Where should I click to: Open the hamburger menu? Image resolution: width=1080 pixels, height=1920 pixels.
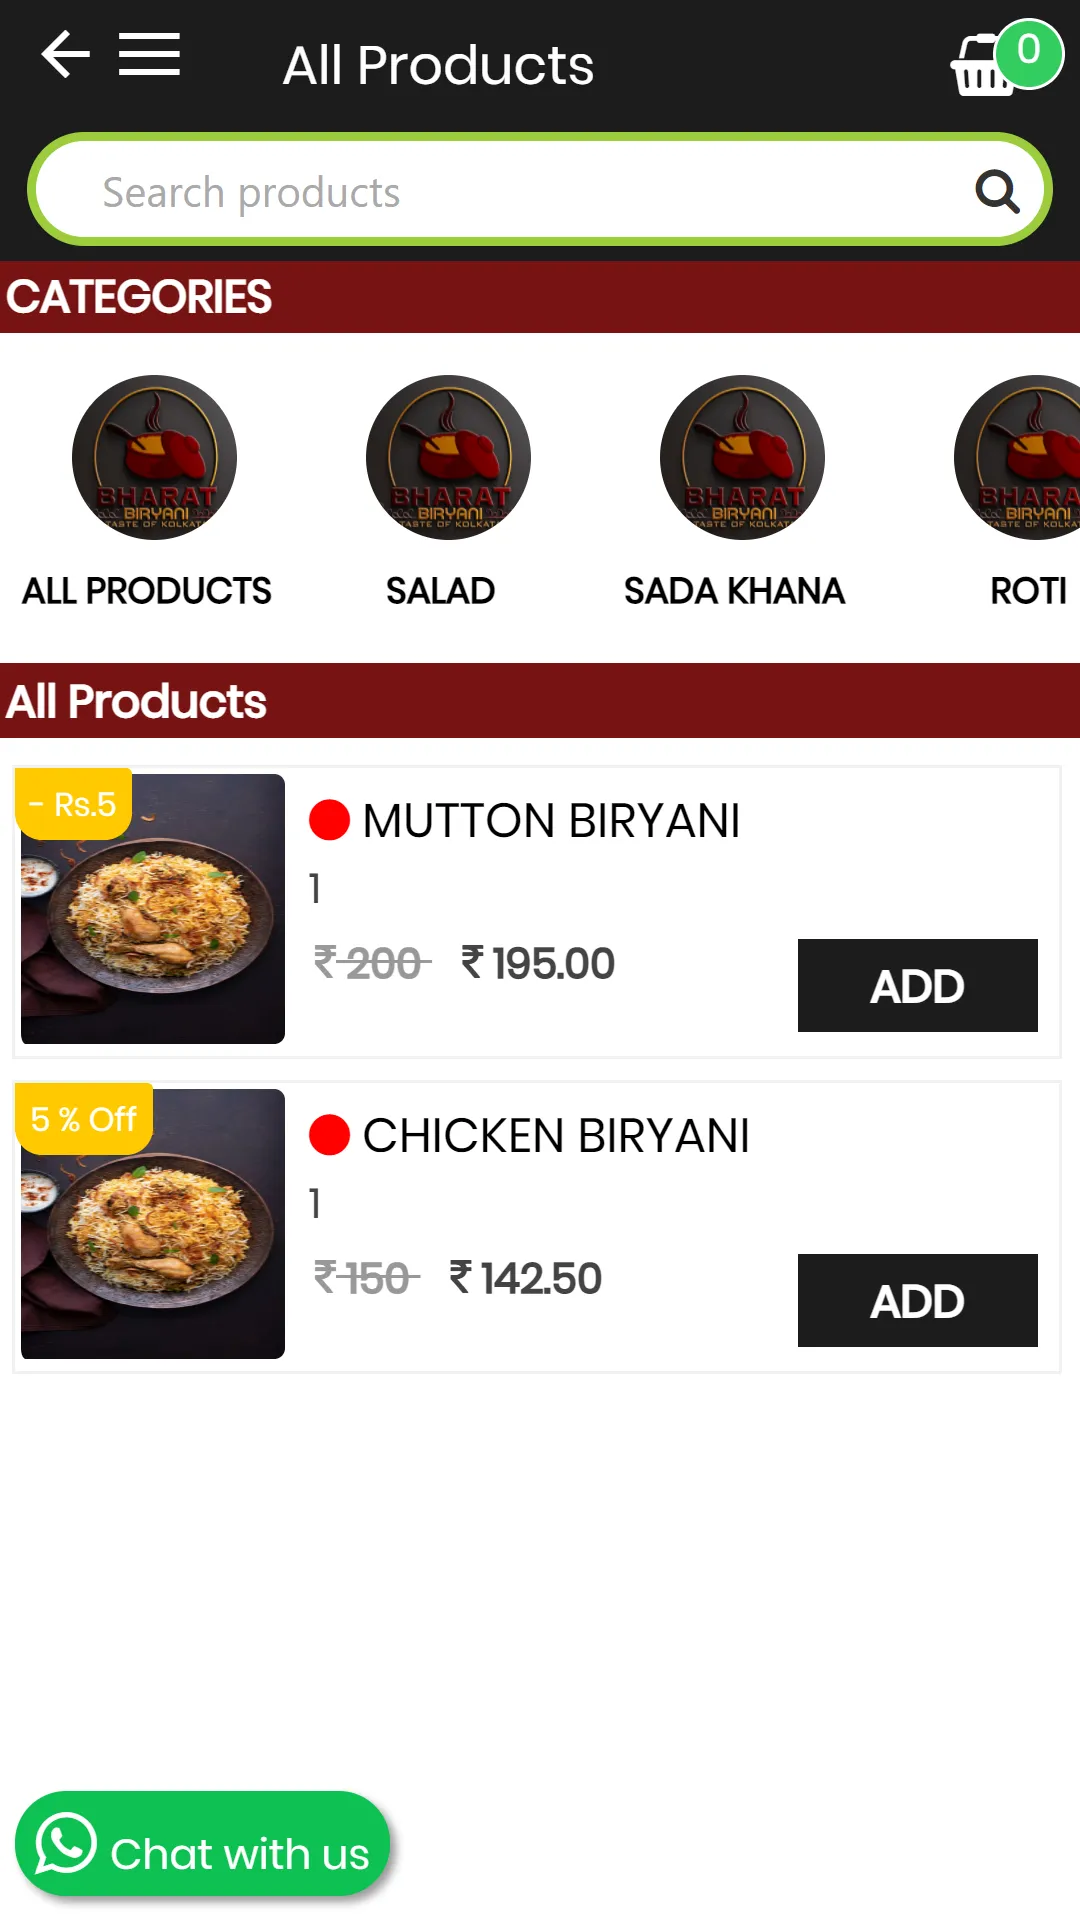(149, 54)
